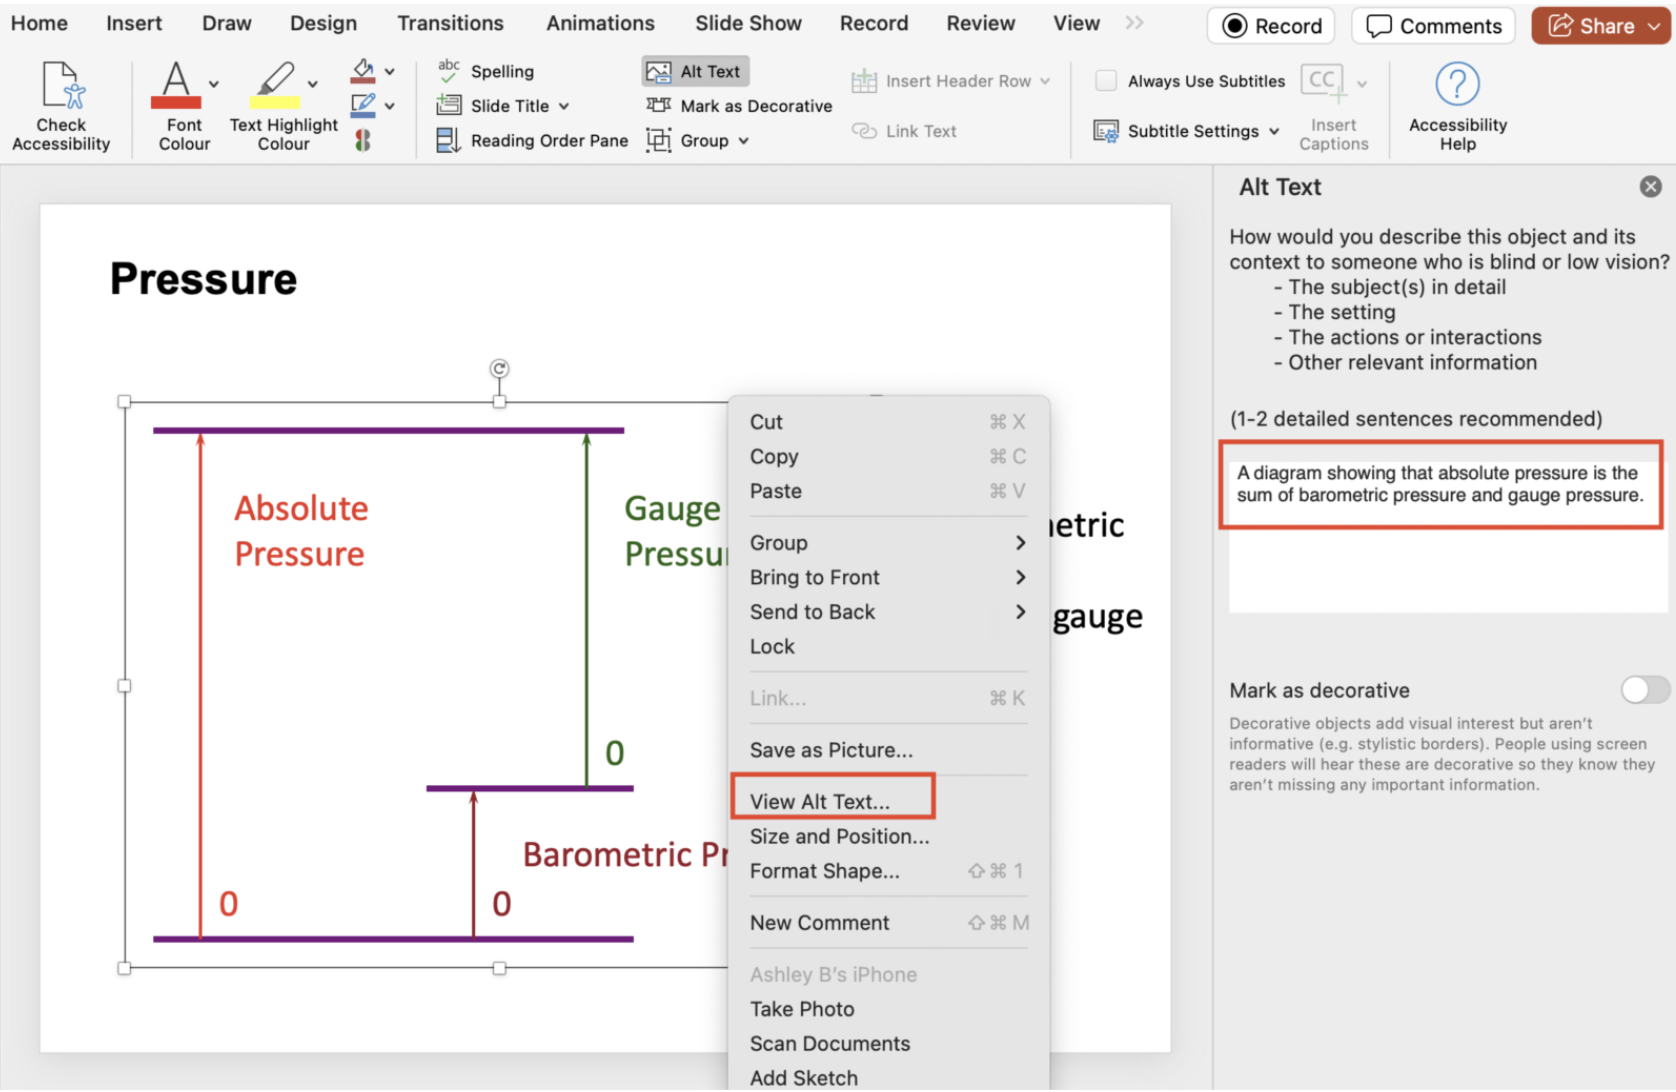Expand the Slide Title dropdown arrow

point(564,106)
